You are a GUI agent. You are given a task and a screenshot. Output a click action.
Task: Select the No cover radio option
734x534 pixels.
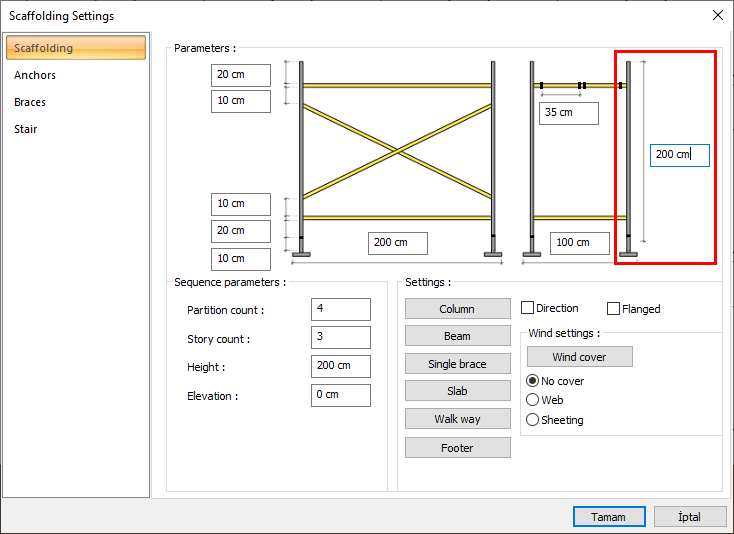(533, 381)
